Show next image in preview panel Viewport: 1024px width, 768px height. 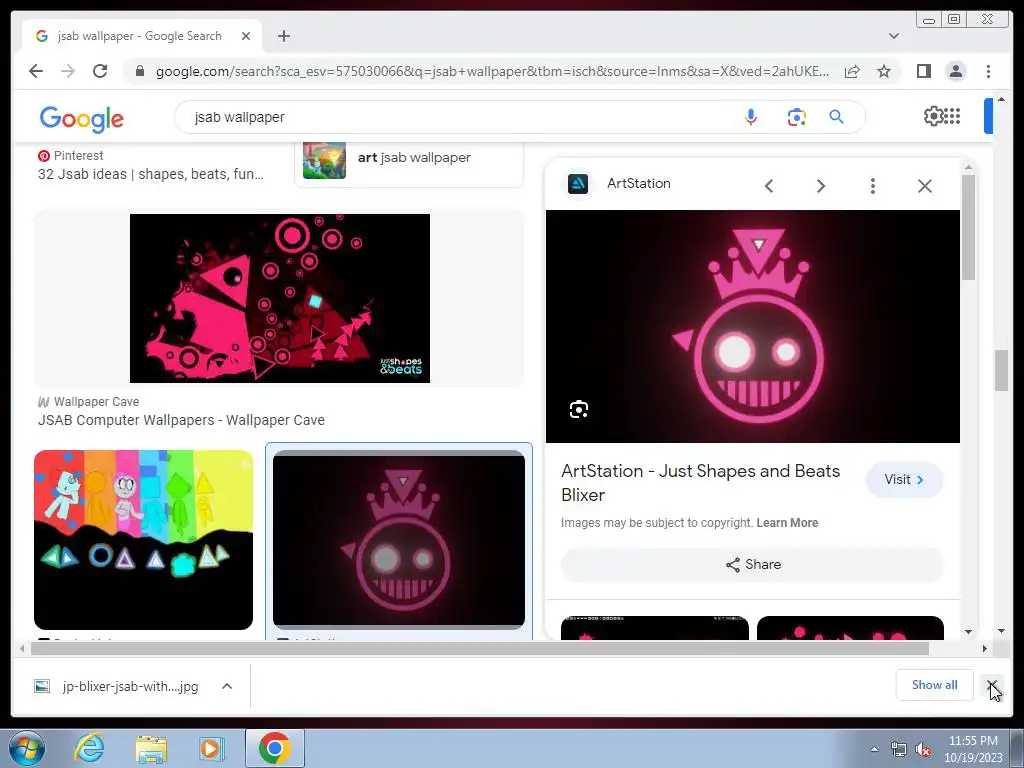[821, 186]
